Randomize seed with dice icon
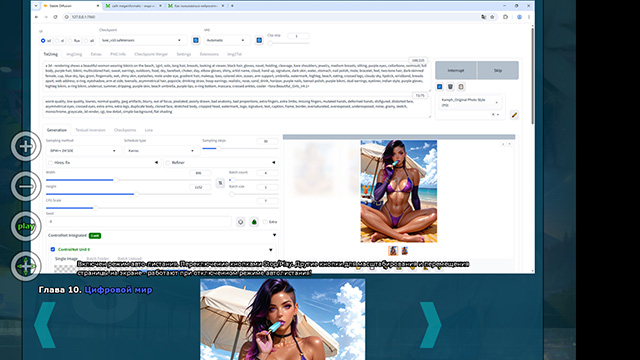Screen dimensions: 640x360 pyautogui.click(x=240, y=222)
